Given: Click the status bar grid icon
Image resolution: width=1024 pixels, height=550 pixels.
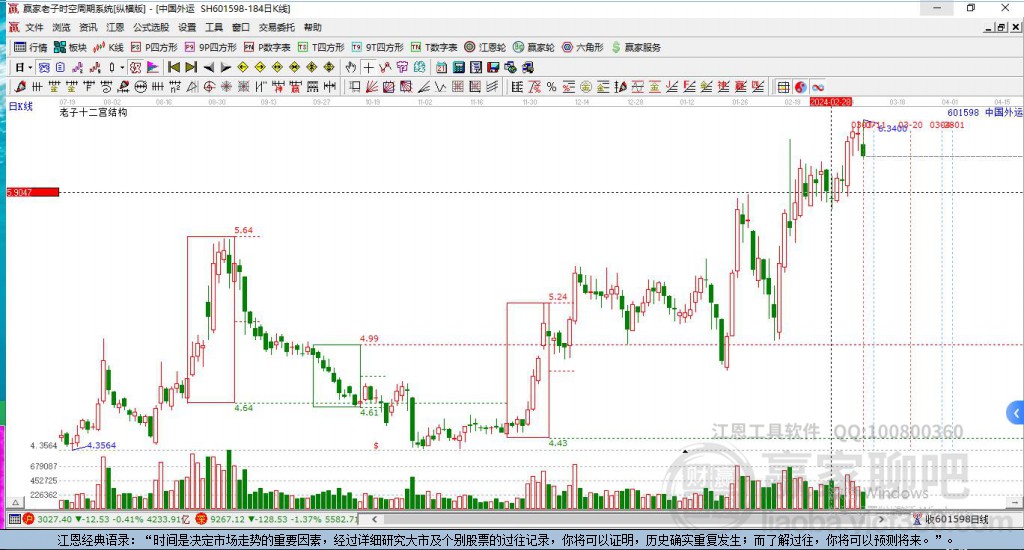Looking at the screenshot, I should (x=14, y=519).
